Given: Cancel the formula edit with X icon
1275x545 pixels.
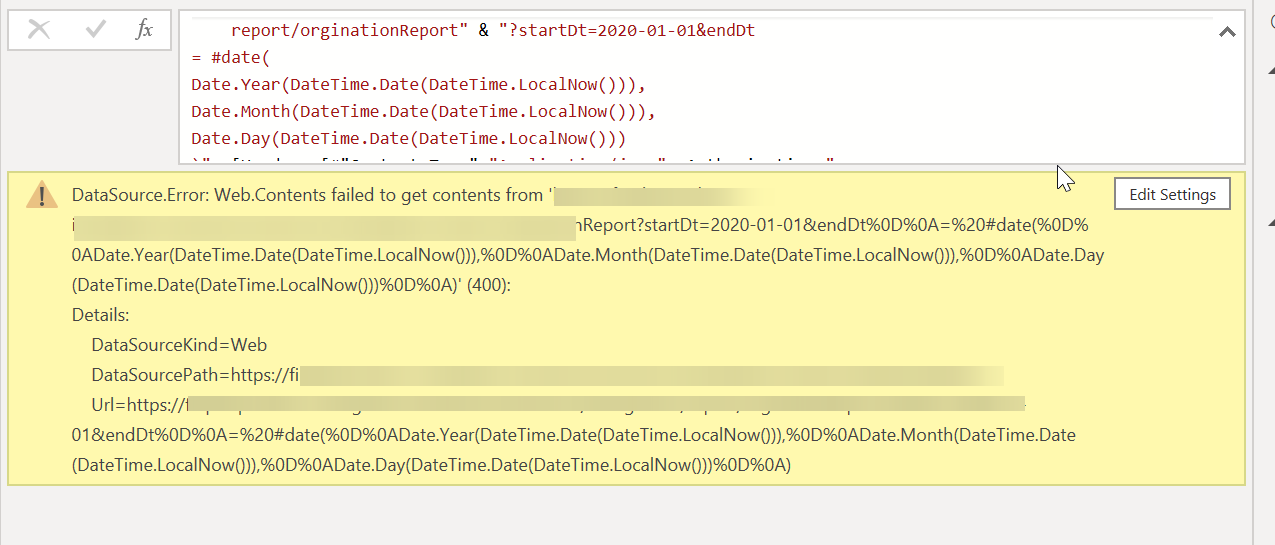Looking at the screenshot, I should coord(39,30).
